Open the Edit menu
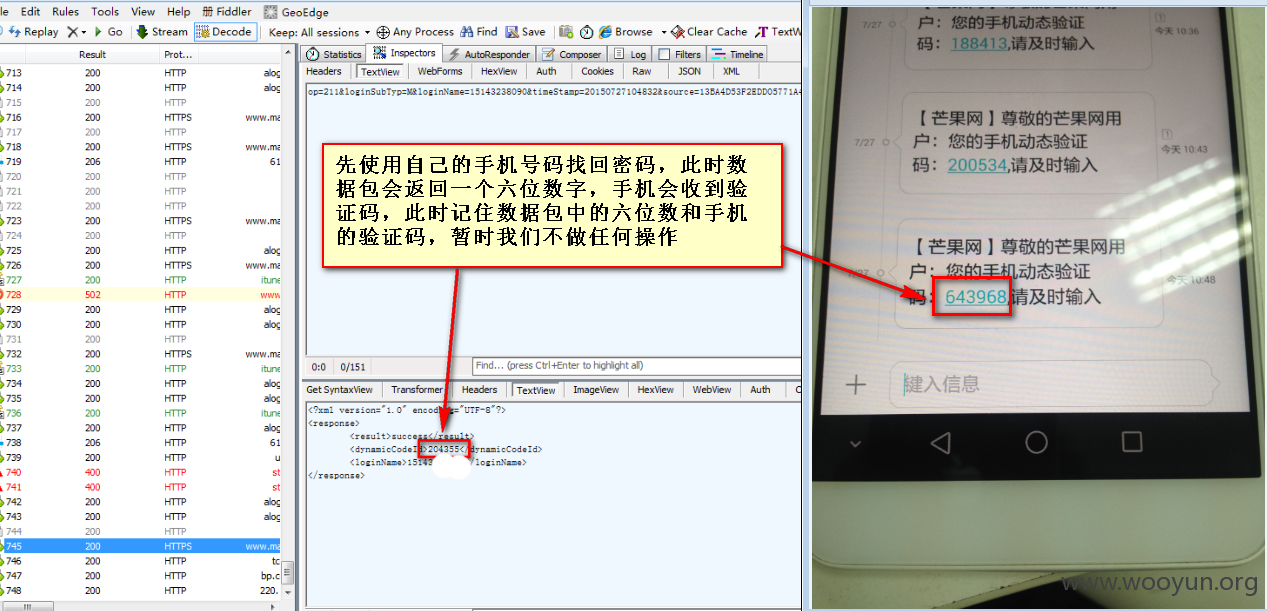Image resolution: width=1267 pixels, height=611 pixels. point(30,12)
